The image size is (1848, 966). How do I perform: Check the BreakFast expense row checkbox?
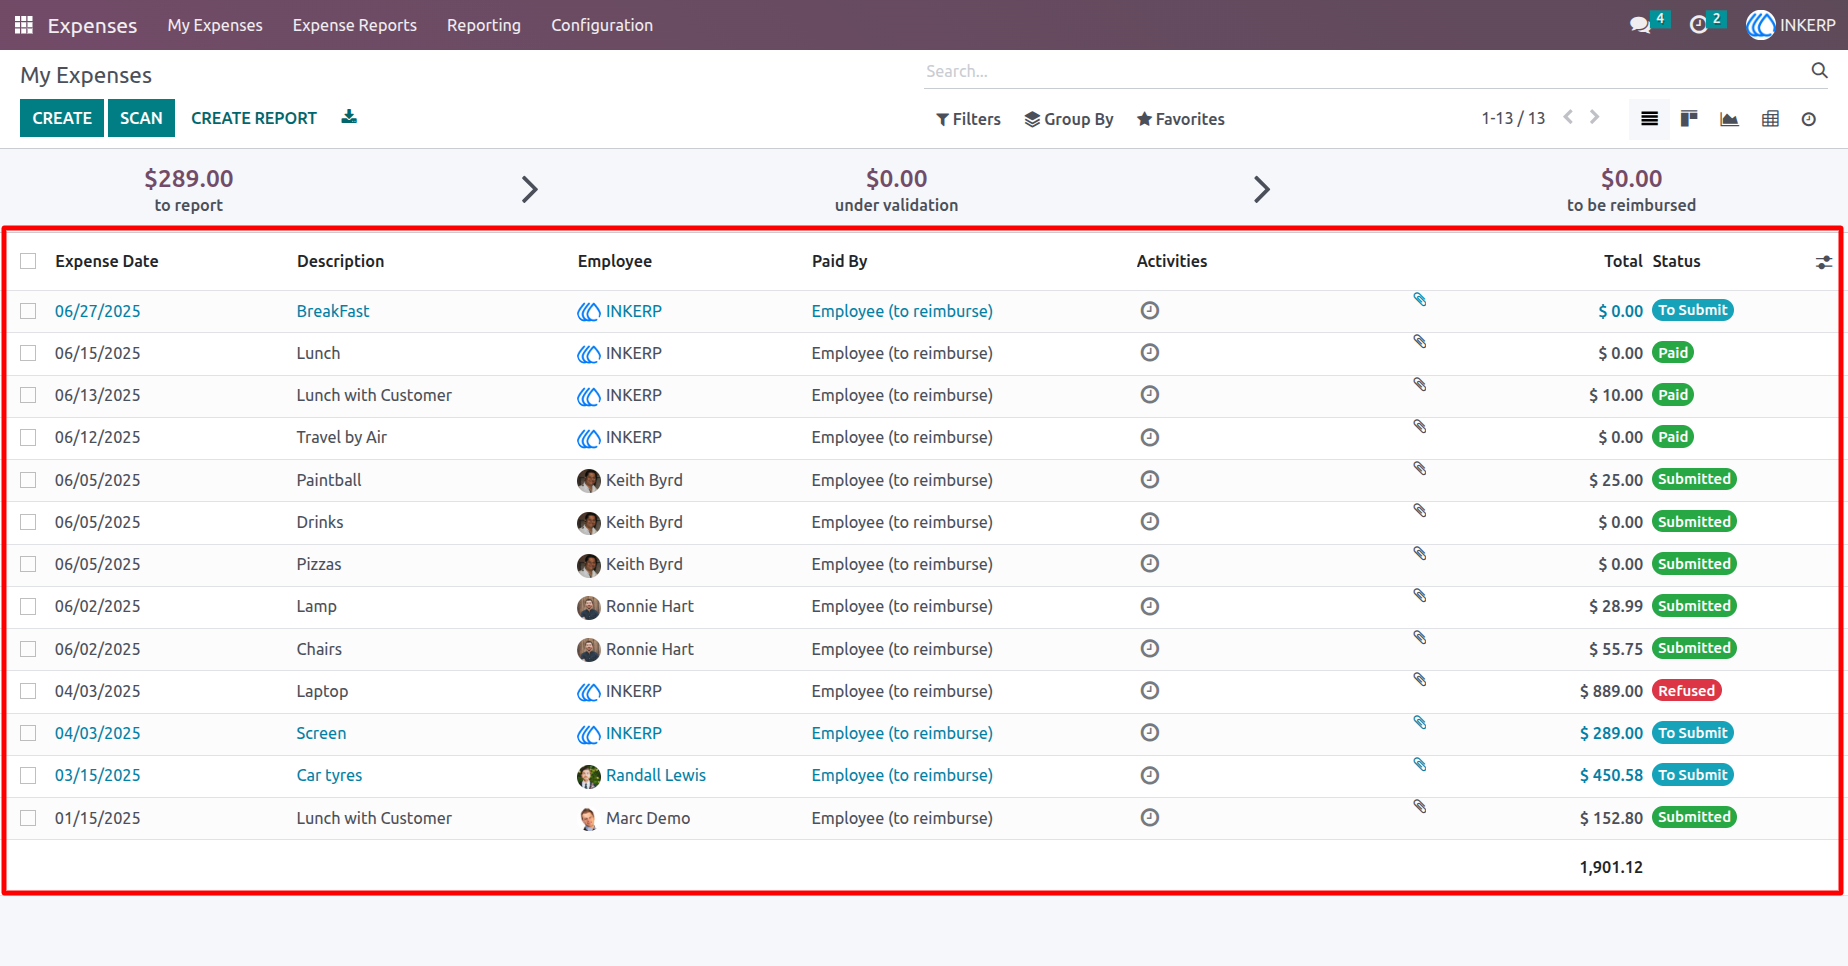click(28, 311)
